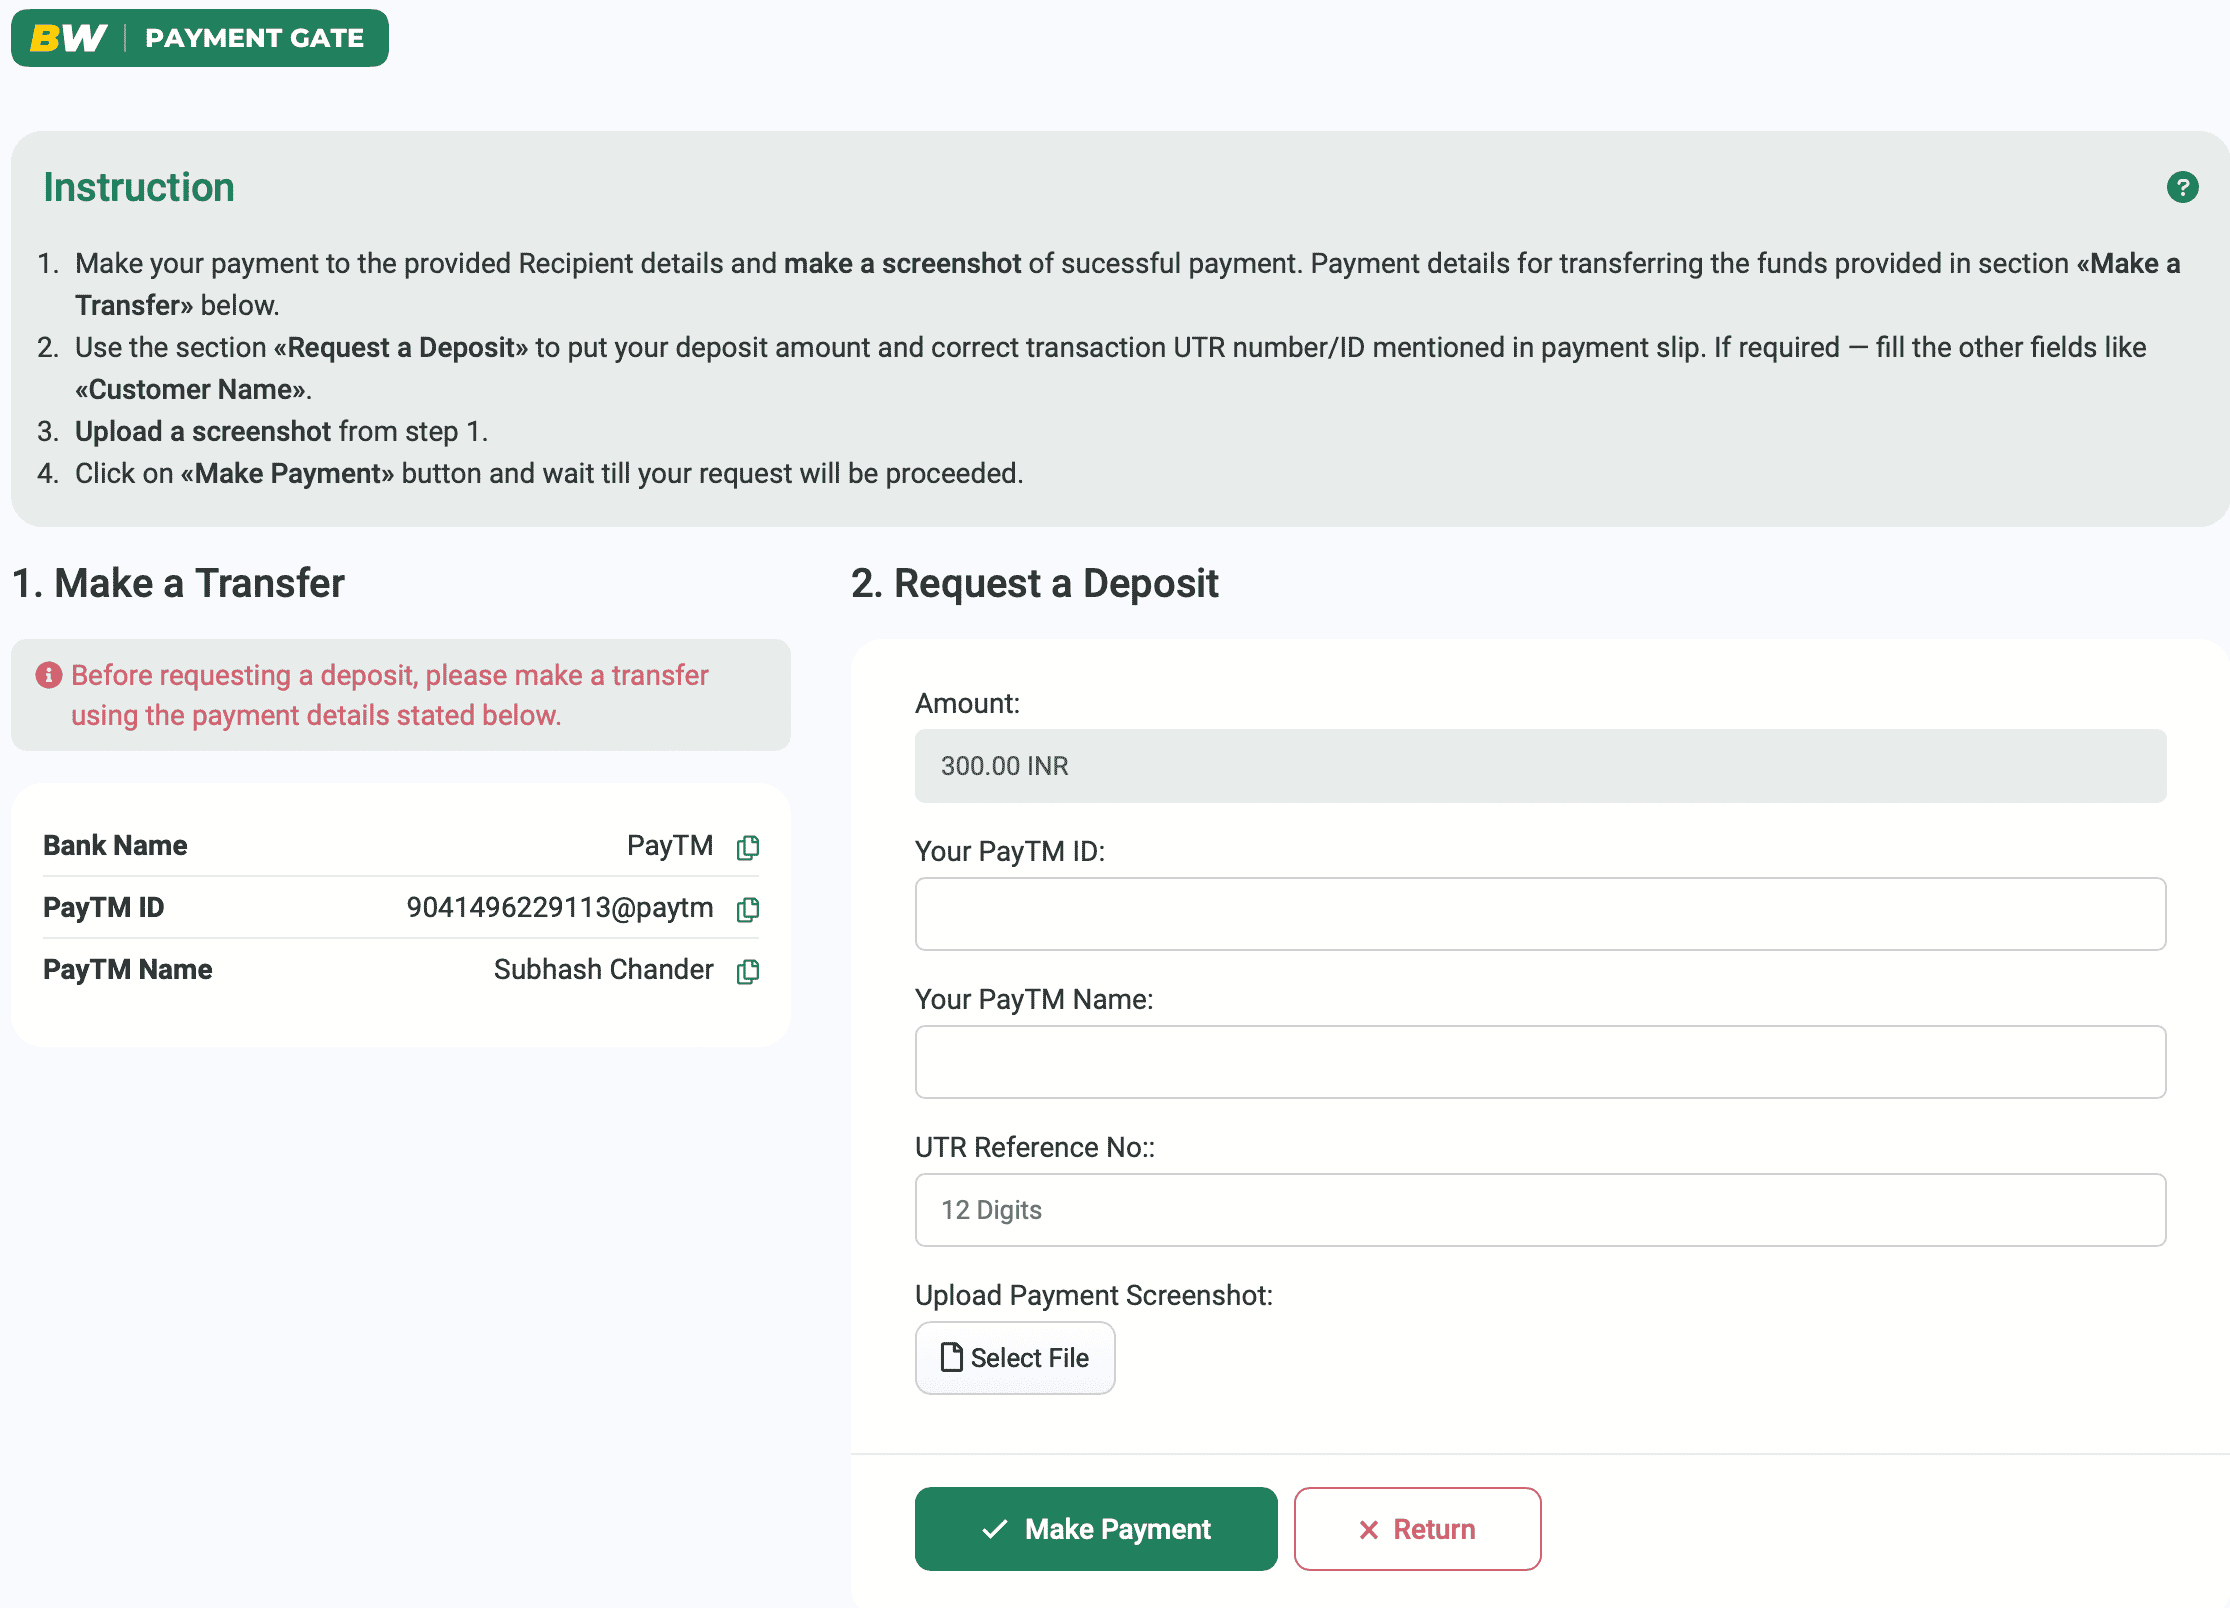Click the Amount field showing 300.00 INR

click(x=1540, y=766)
